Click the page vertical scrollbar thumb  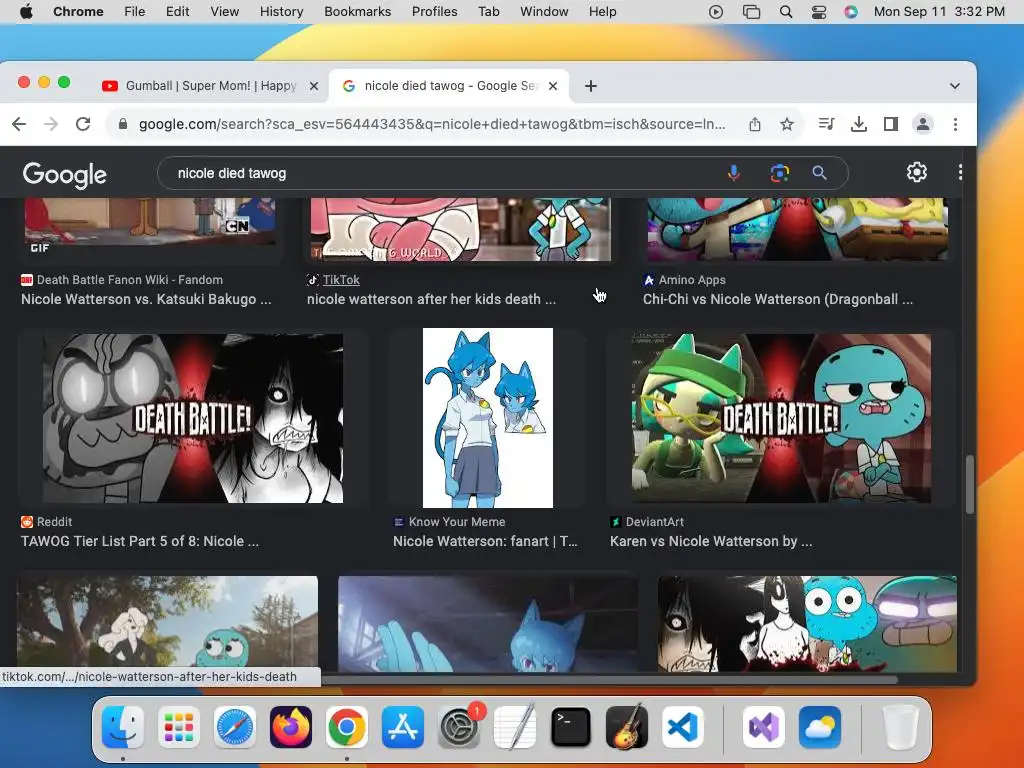970,485
